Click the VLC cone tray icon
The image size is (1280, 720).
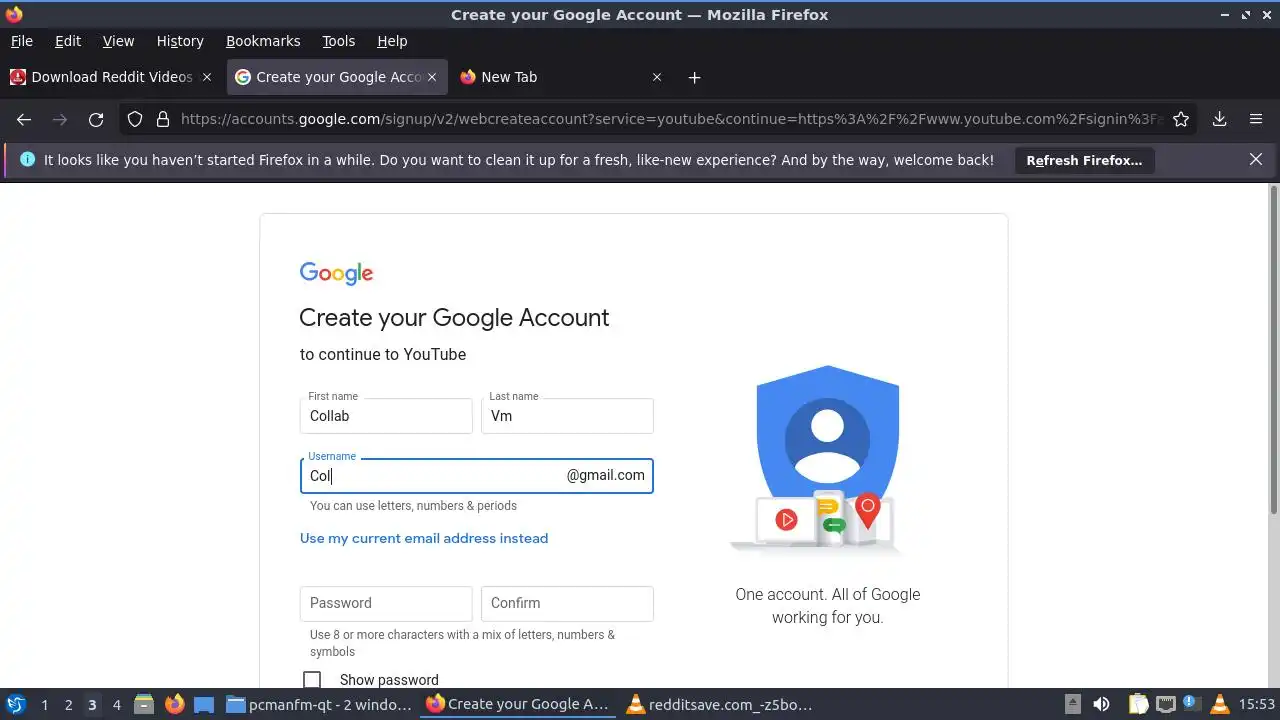[1219, 704]
